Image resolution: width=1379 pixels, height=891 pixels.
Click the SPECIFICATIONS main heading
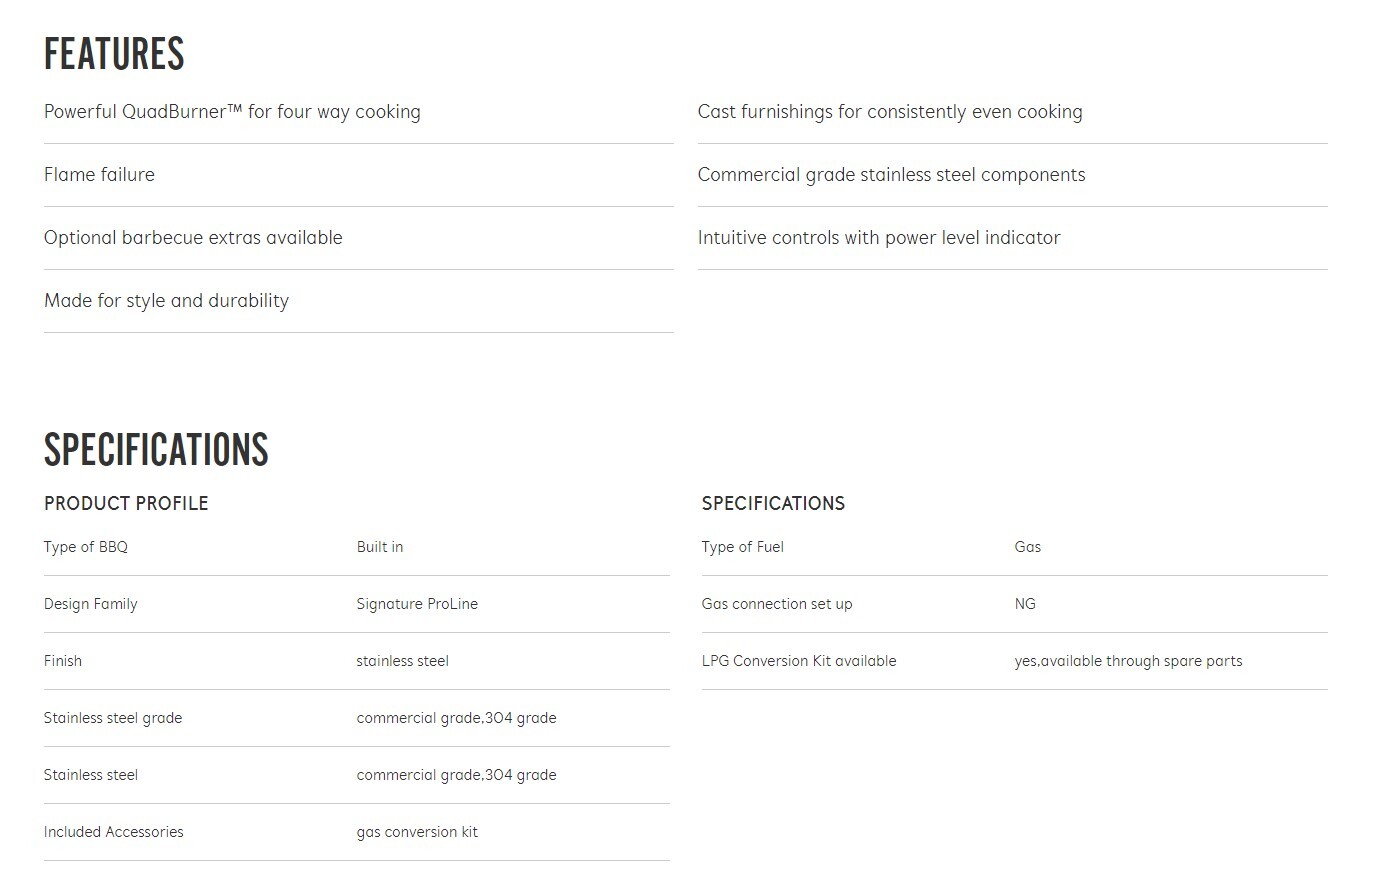156,450
